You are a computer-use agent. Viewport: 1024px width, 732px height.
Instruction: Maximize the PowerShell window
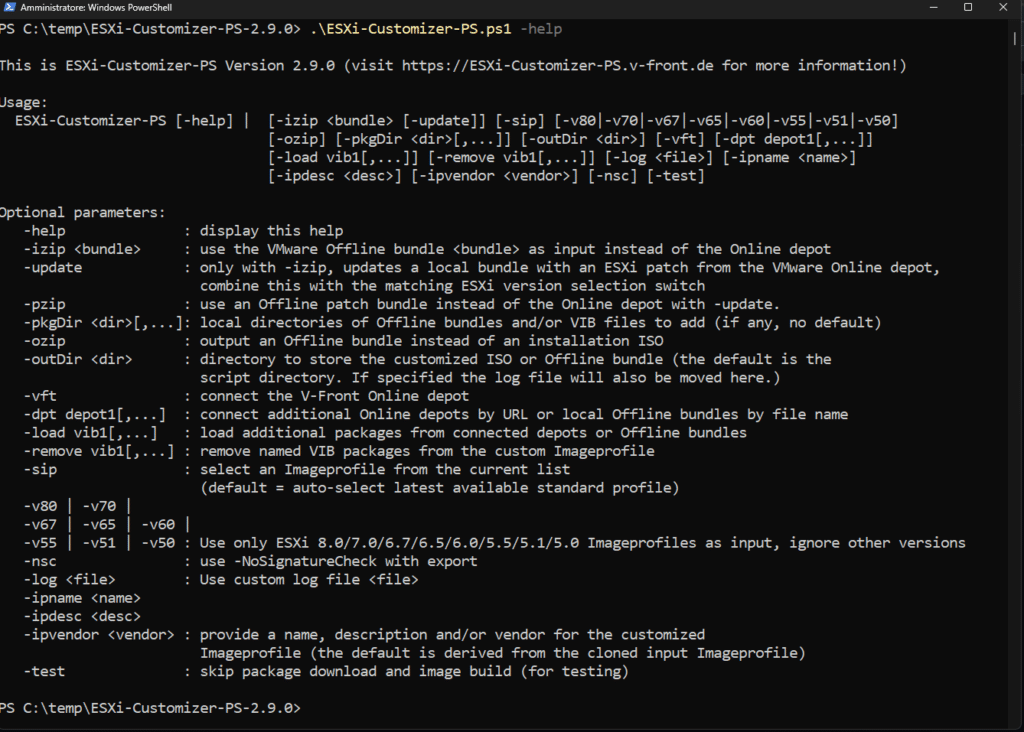(968, 7)
